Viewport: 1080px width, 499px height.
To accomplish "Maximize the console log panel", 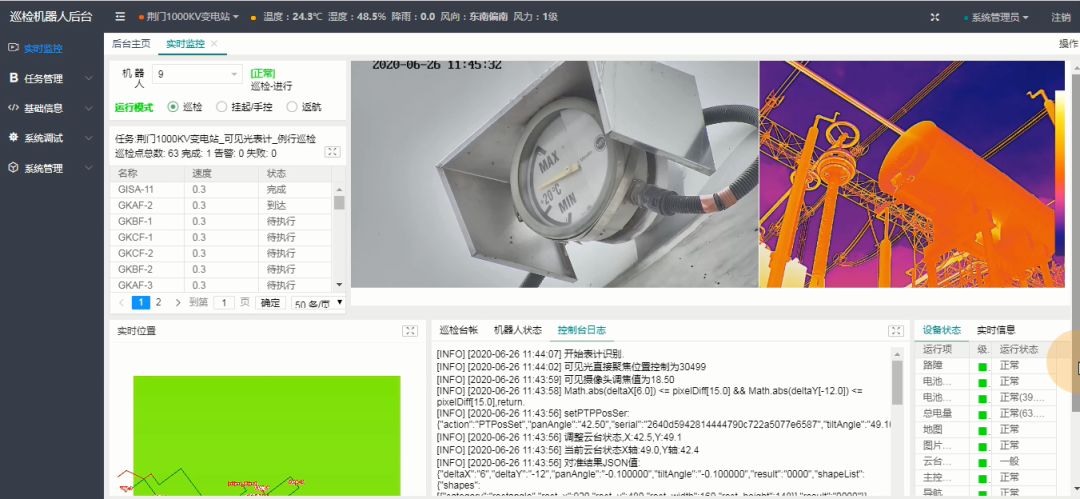I will [895, 331].
